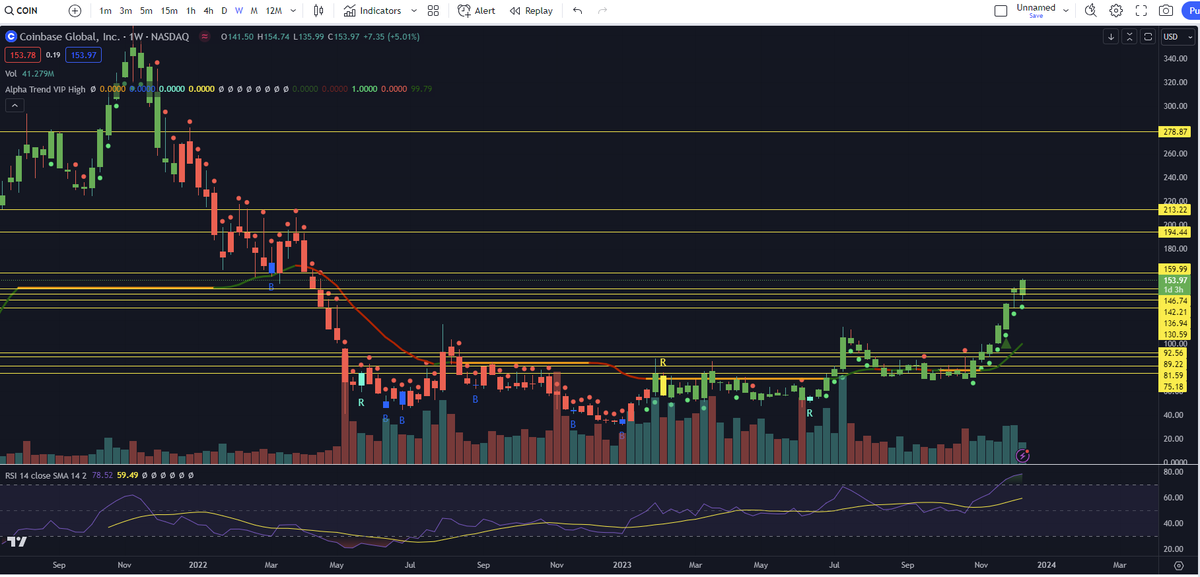Select the 3m timeframe

126,10
